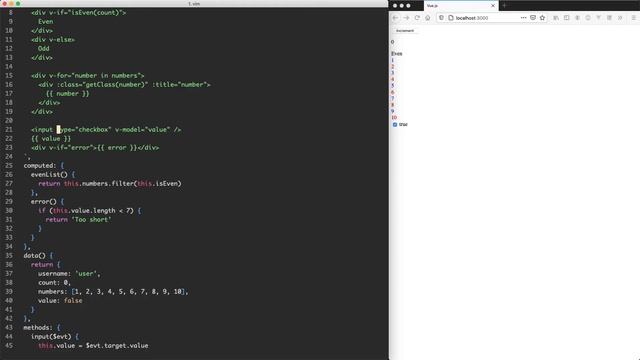Viewport: 640px width, 360px height.
Task: Click 'Too short' string on line 31
Action: click(x=91, y=220)
